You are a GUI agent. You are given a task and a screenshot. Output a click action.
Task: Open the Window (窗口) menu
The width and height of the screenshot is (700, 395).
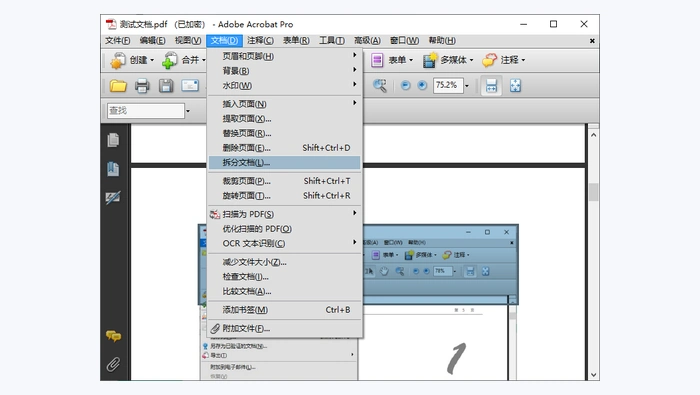click(x=404, y=41)
